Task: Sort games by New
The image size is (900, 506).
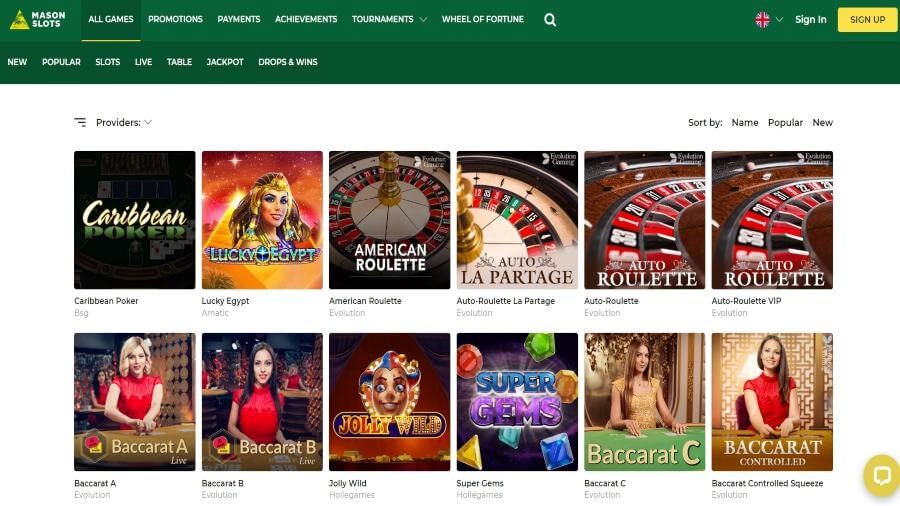Action: click(823, 122)
